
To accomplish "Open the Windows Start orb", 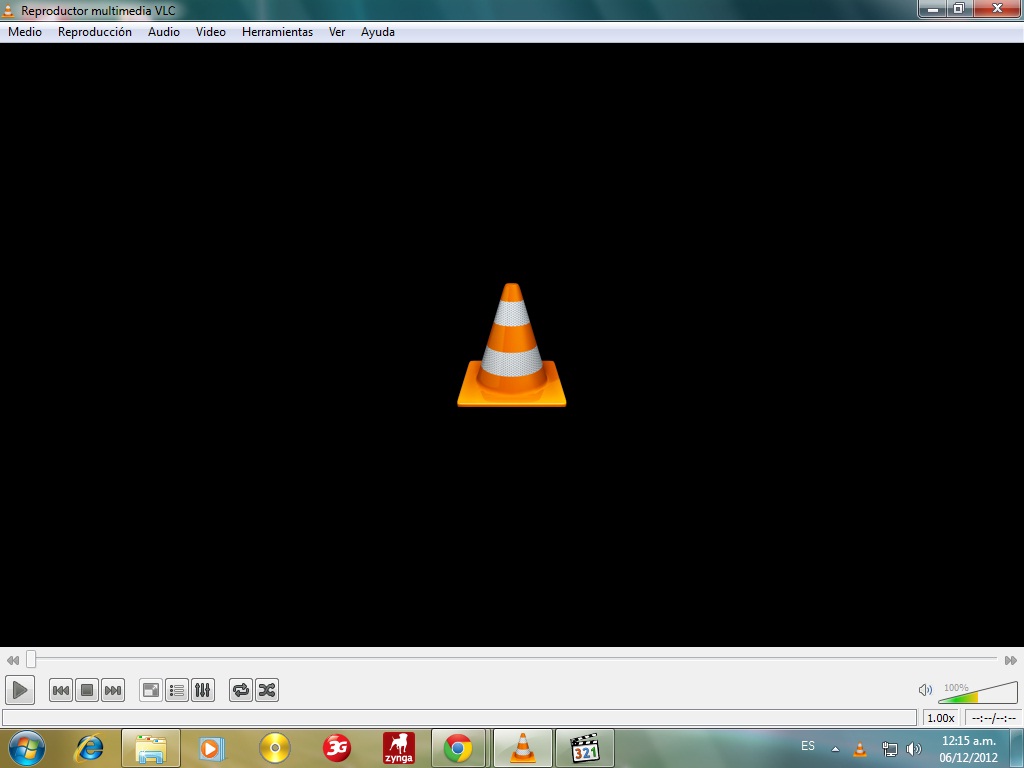I will (27, 748).
